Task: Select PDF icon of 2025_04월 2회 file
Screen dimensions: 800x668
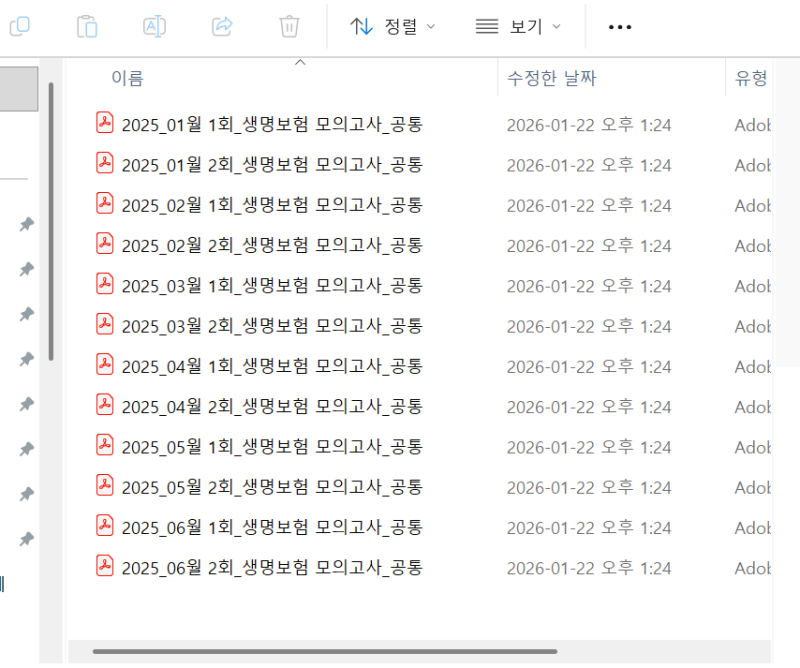Action: 105,406
